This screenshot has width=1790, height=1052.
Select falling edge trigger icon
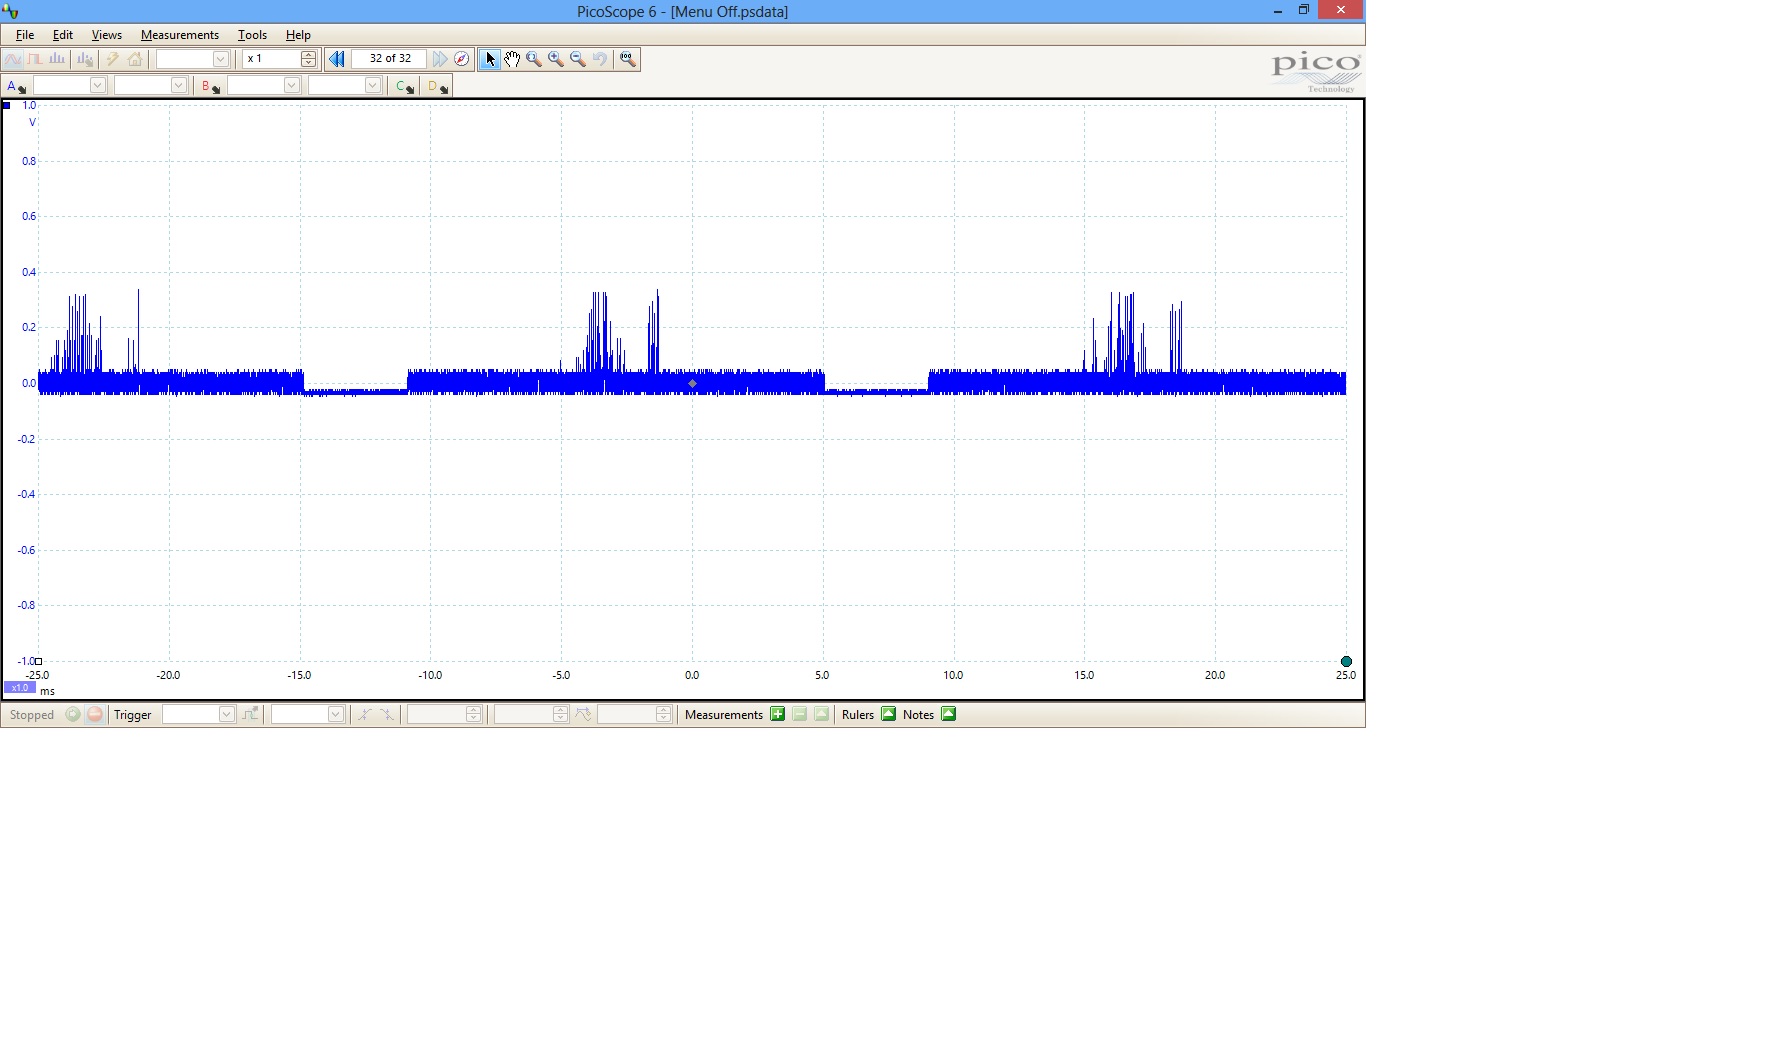click(387, 714)
